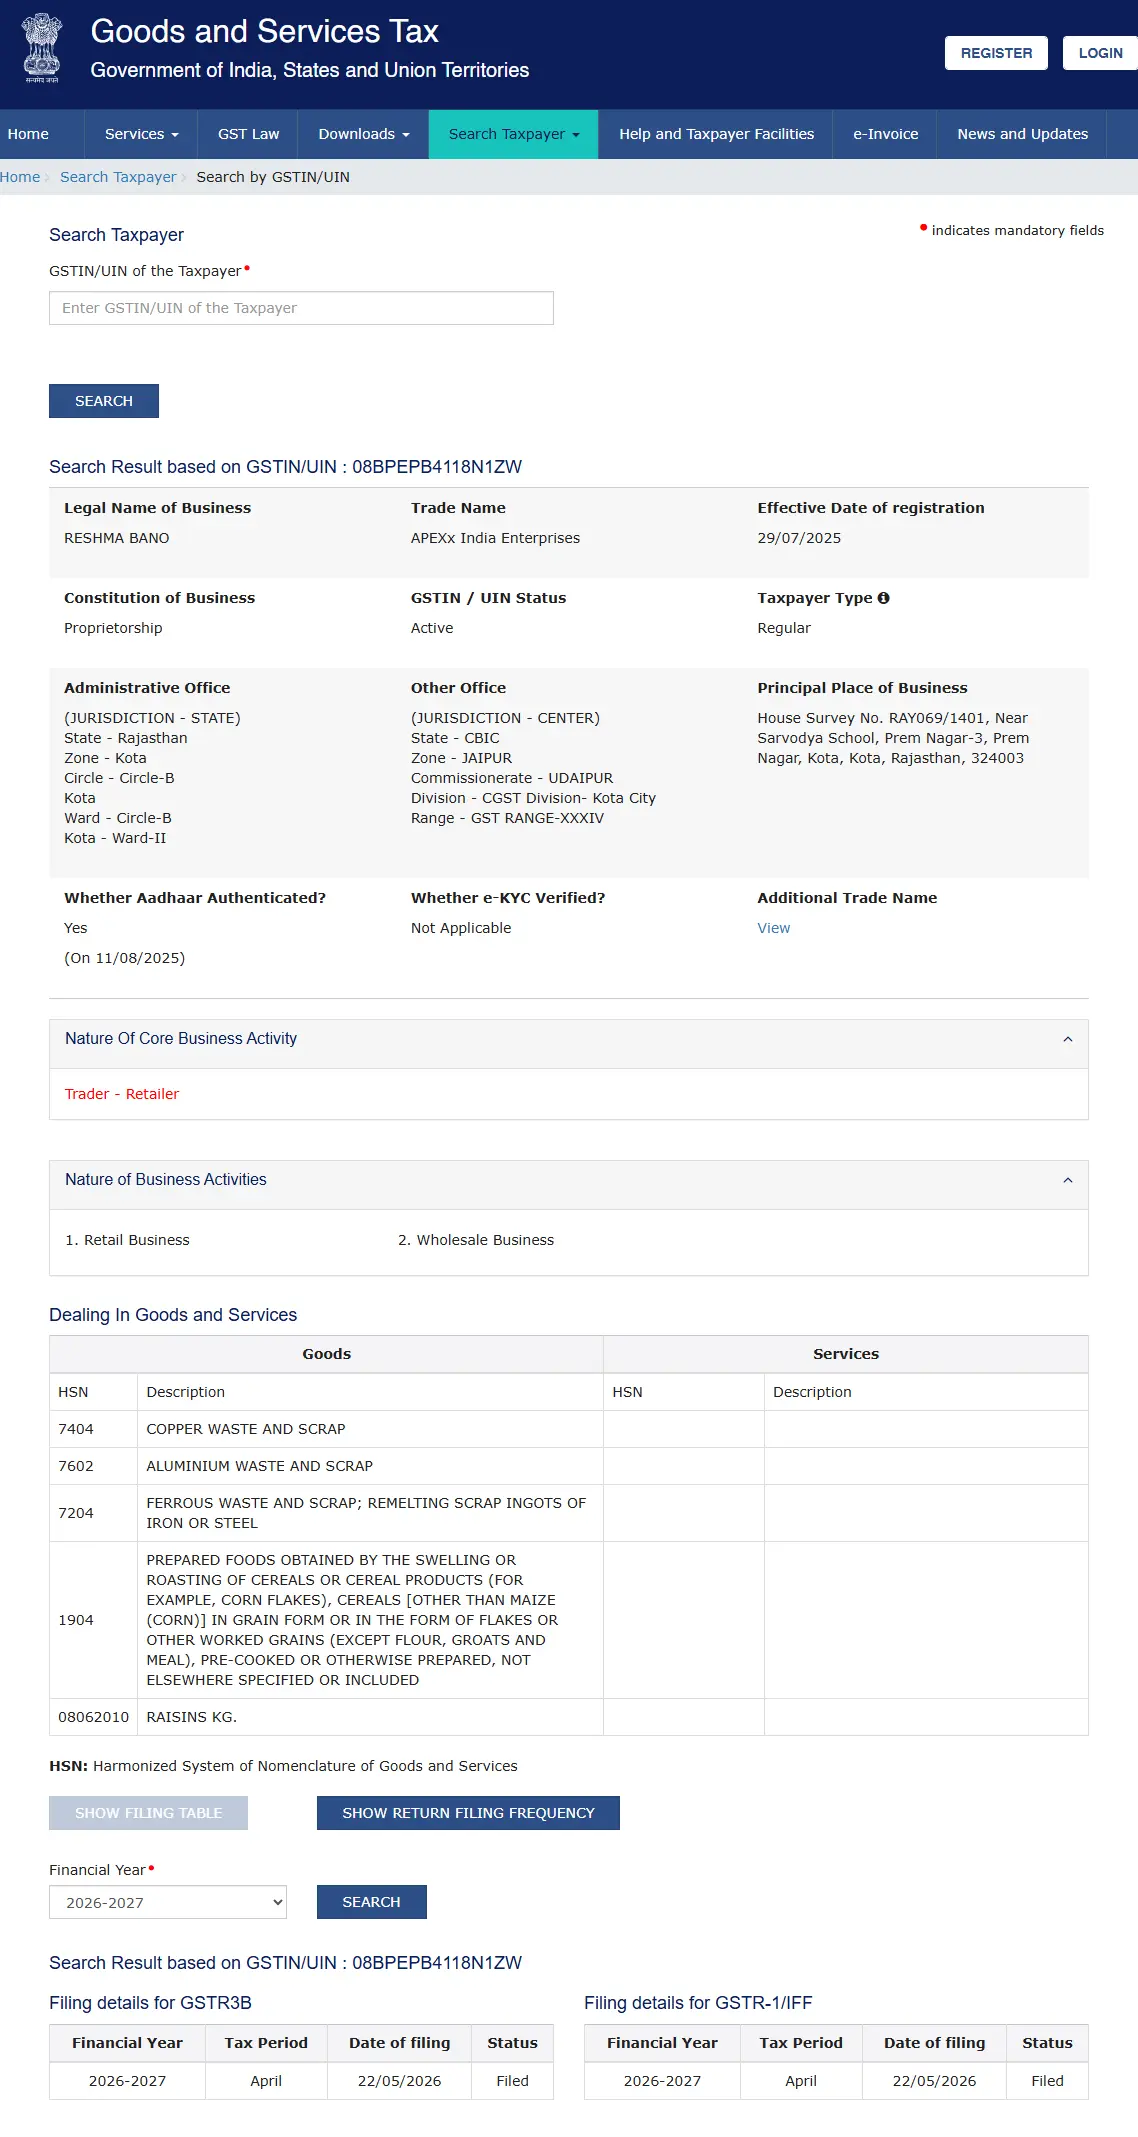1138x2137 pixels.
Task: Click Services column header
Action: coord(846,1354)
